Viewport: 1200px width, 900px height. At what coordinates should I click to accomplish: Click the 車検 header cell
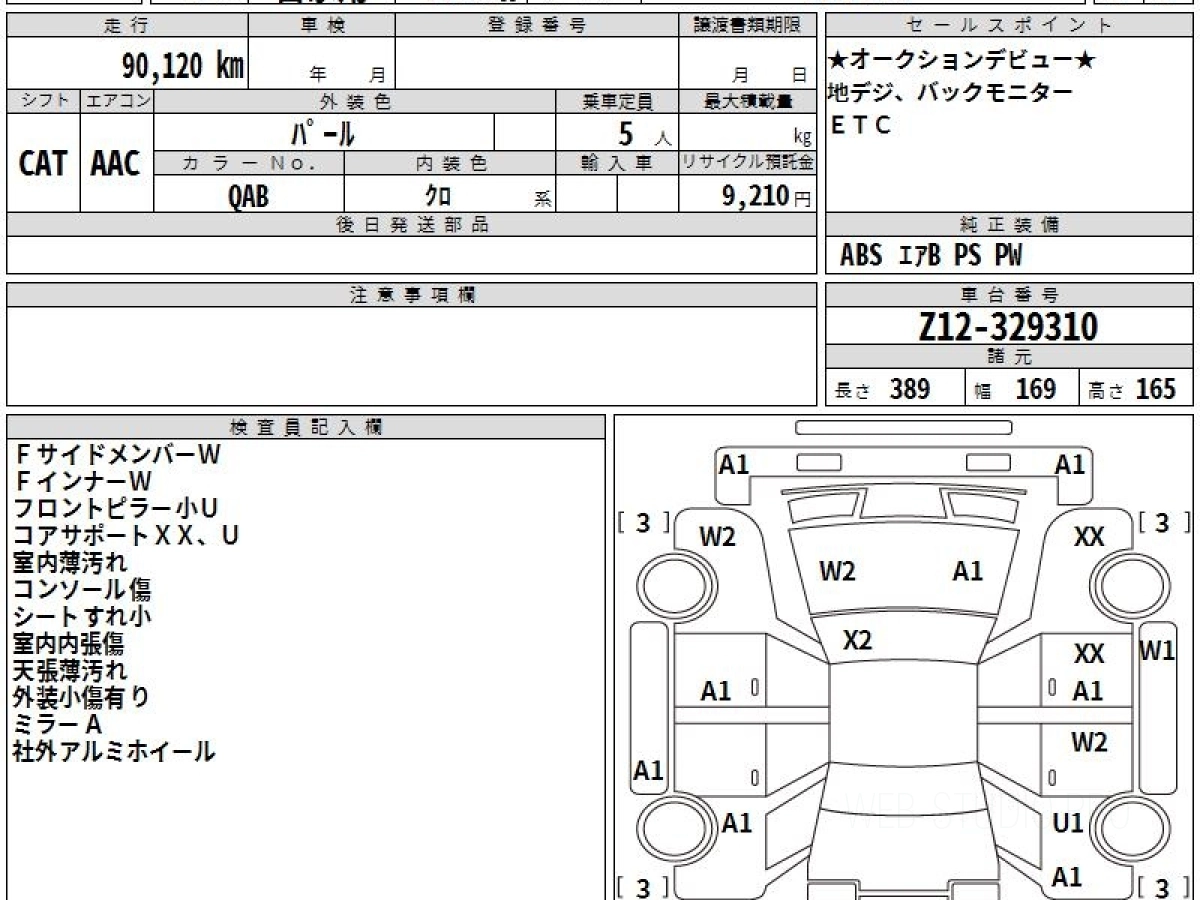pyautogui.click(x=322, y=26)
